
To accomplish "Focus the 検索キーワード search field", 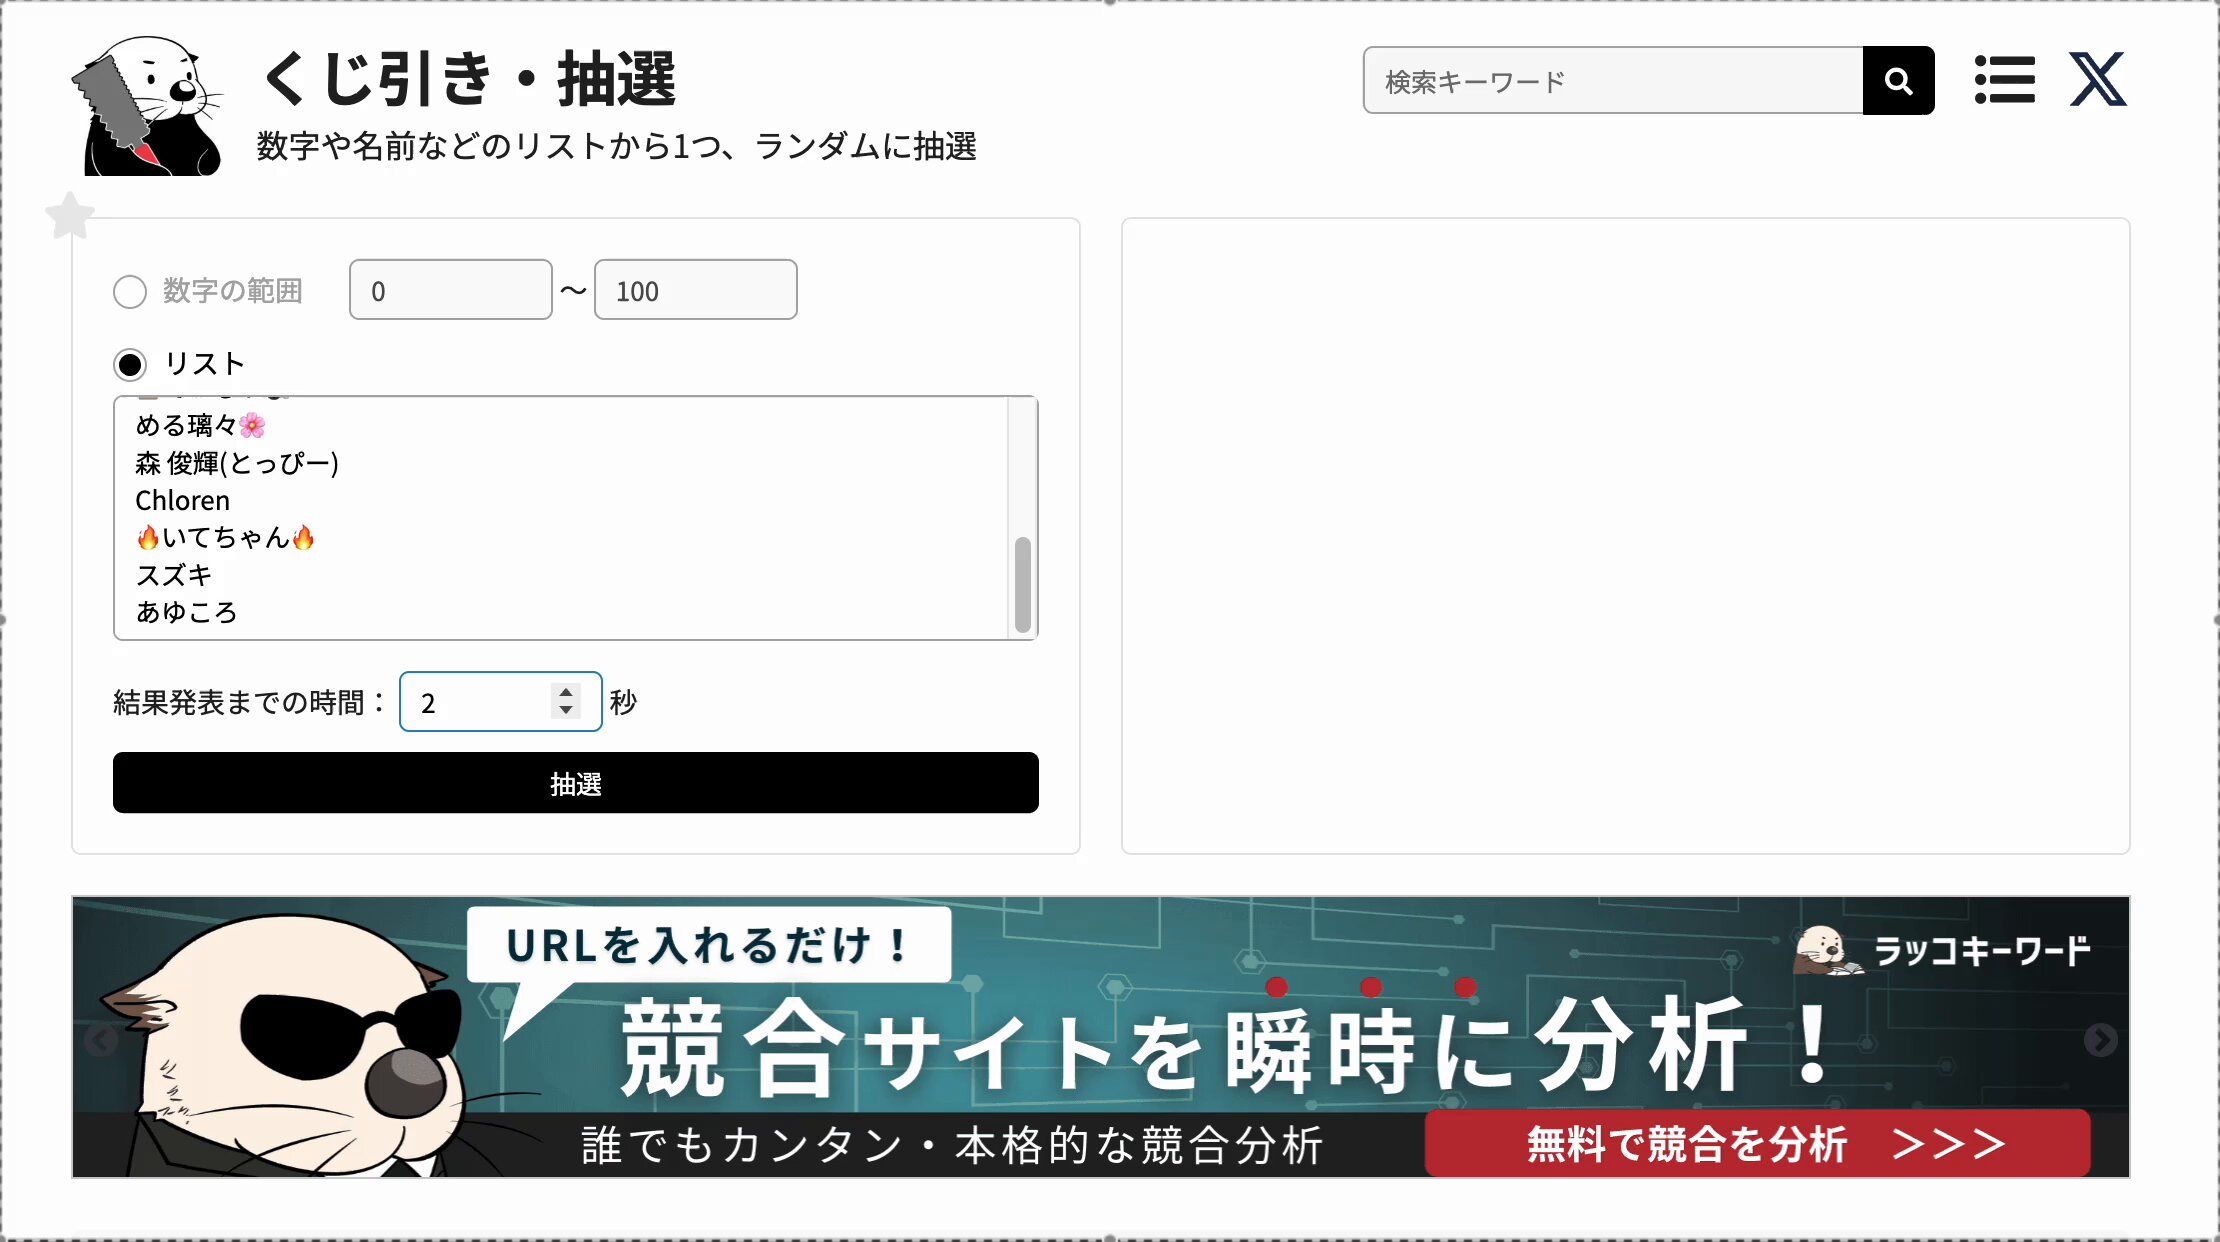I will tap(1613, 81).
